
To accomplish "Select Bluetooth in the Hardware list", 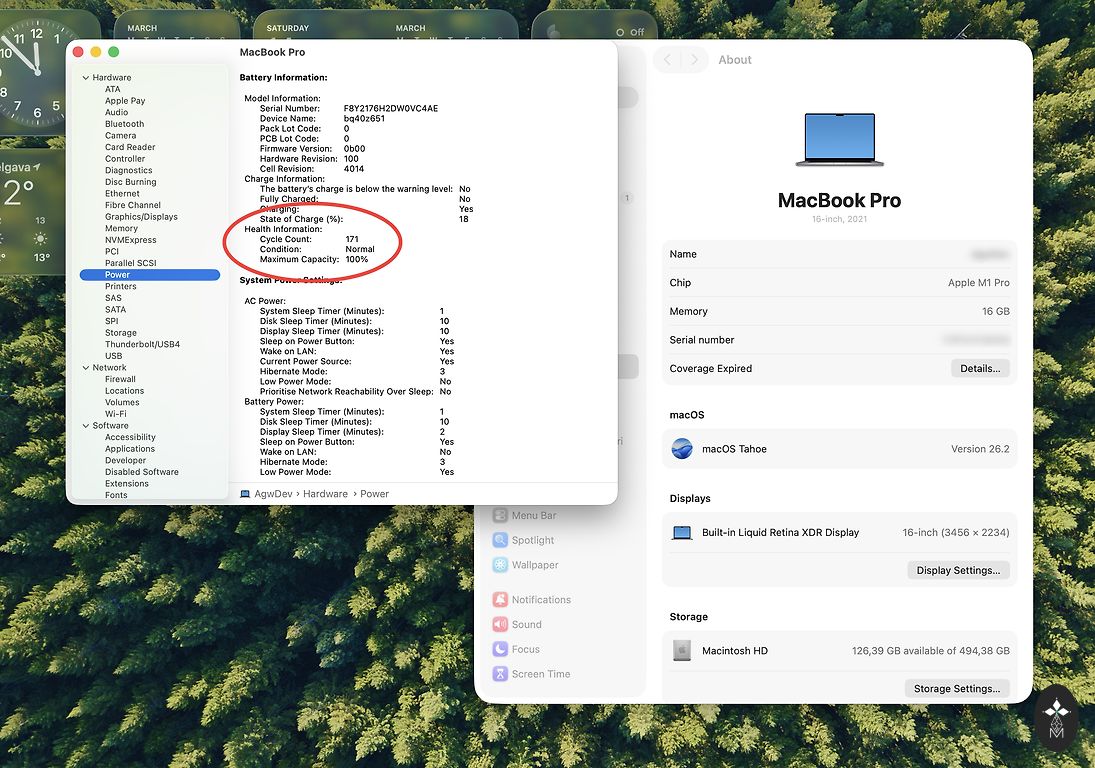I will point(124,124).
